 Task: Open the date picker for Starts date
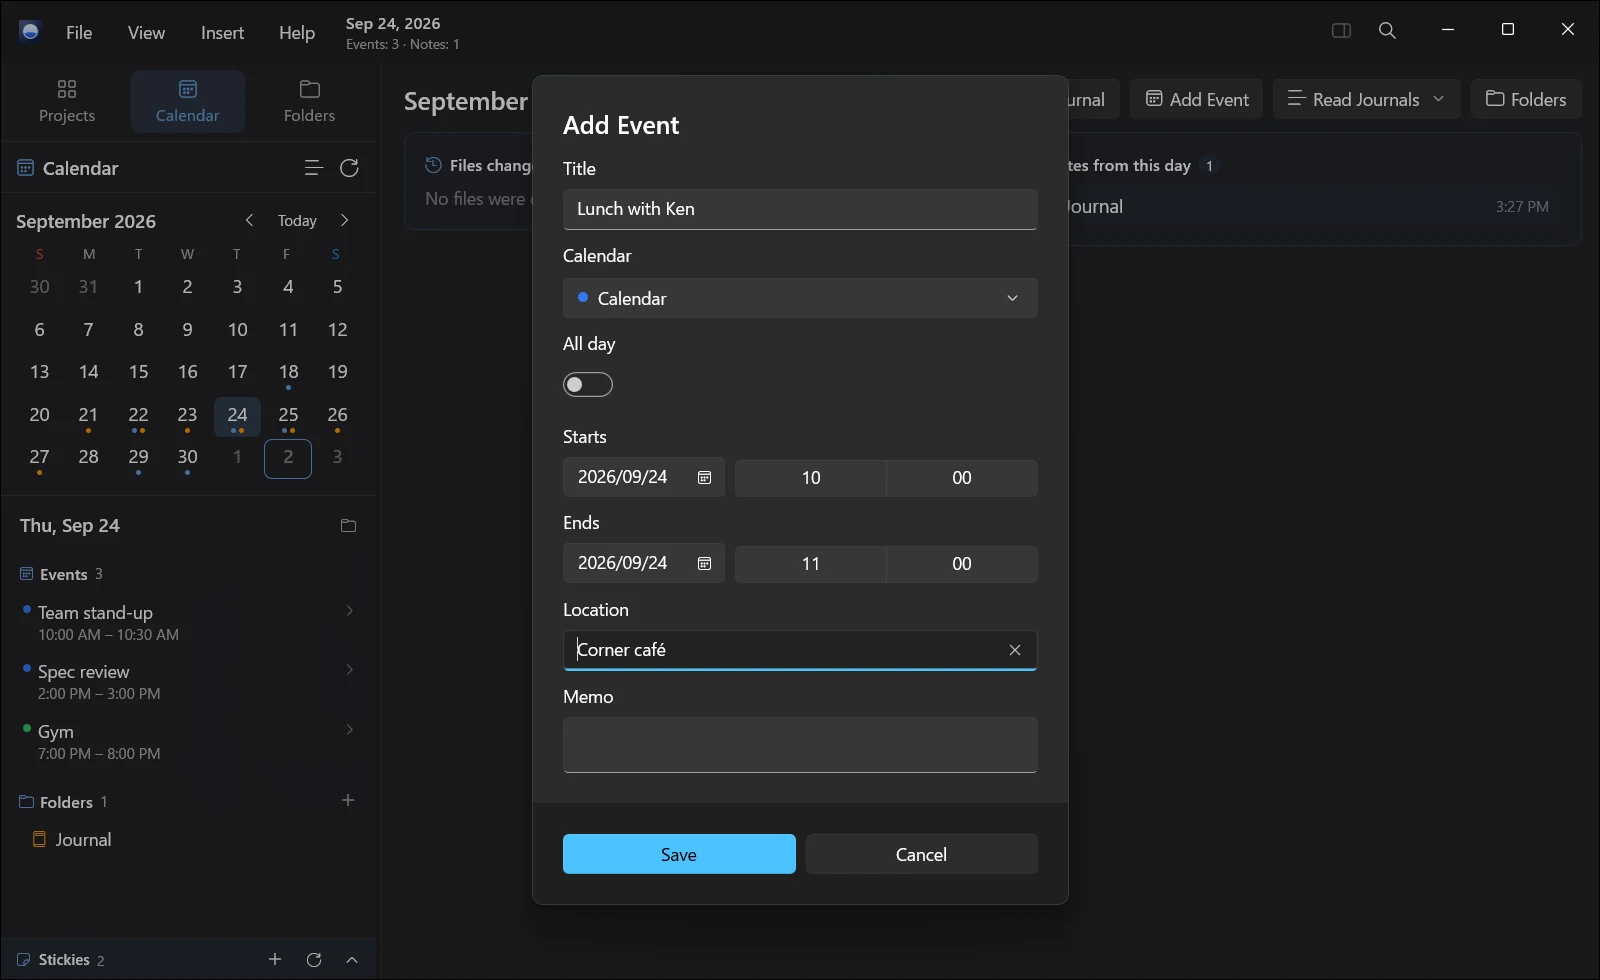point(704,478)
